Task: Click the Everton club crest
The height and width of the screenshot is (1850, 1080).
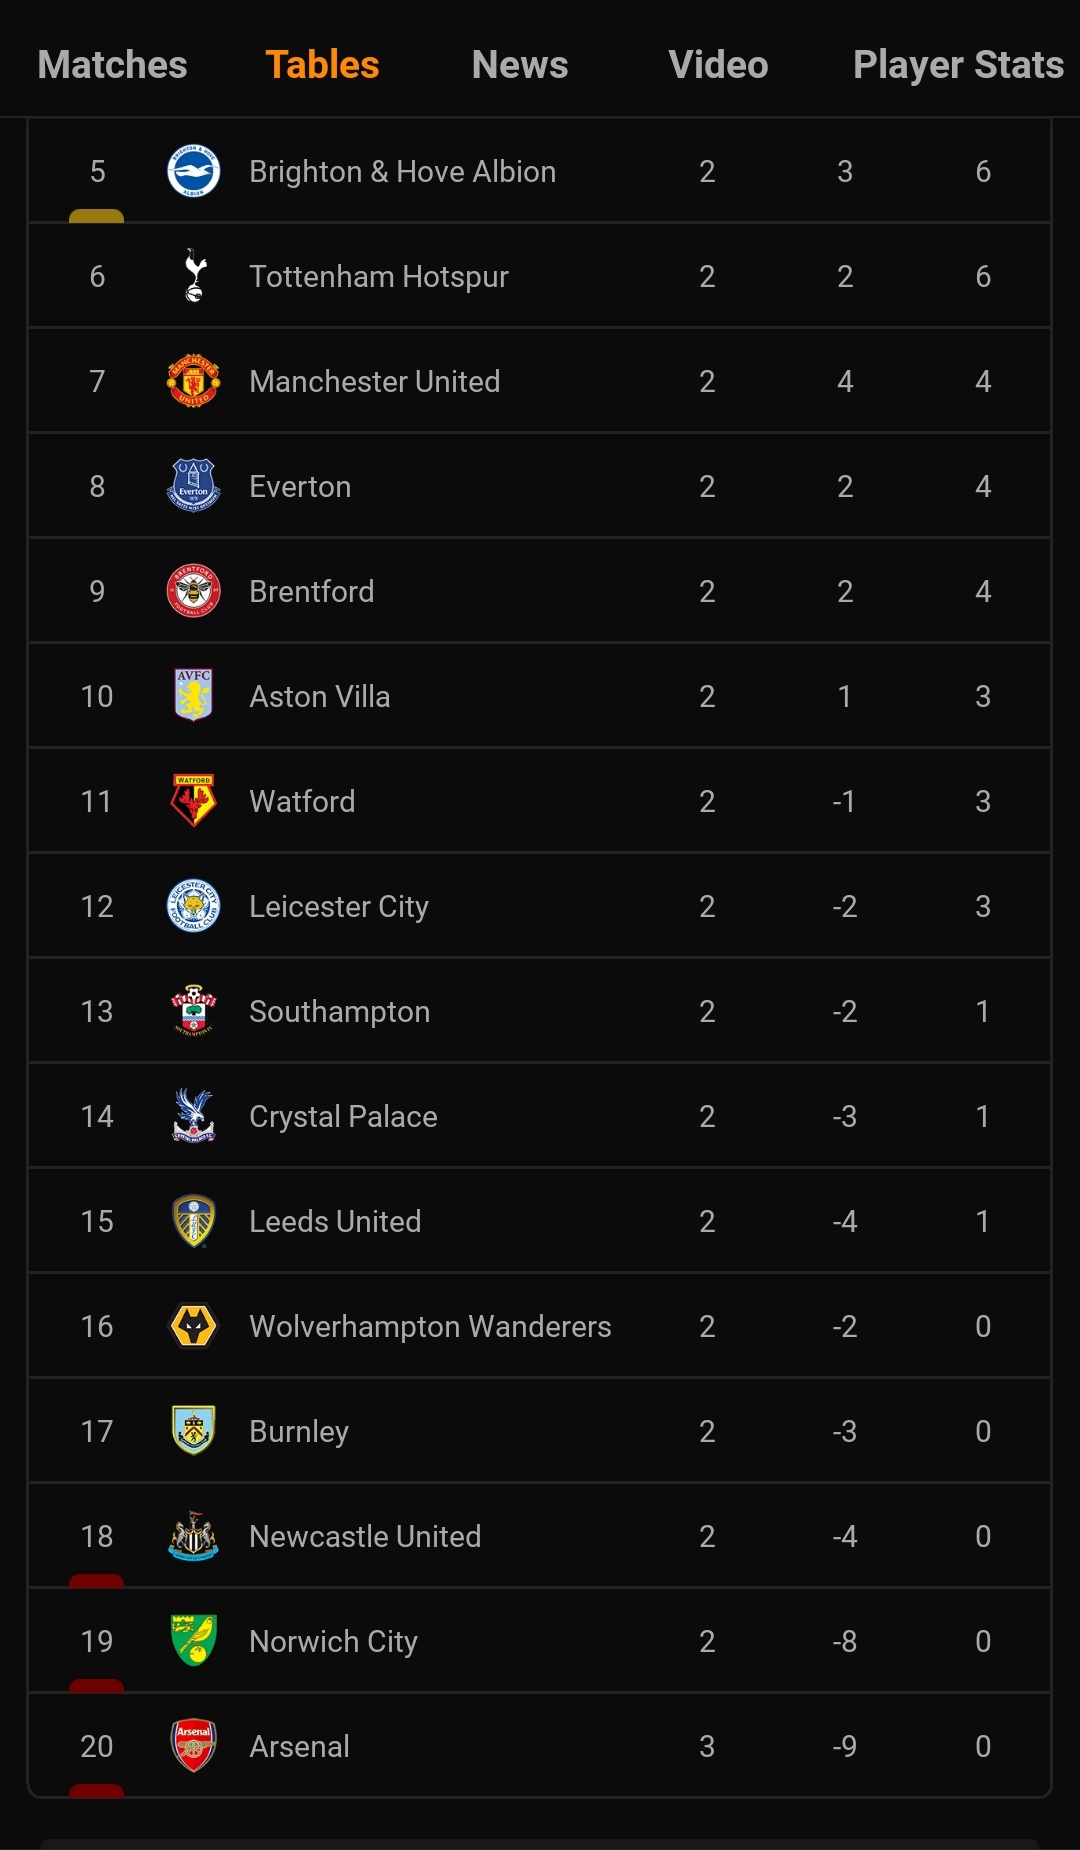Action: [x=193, y=486]
